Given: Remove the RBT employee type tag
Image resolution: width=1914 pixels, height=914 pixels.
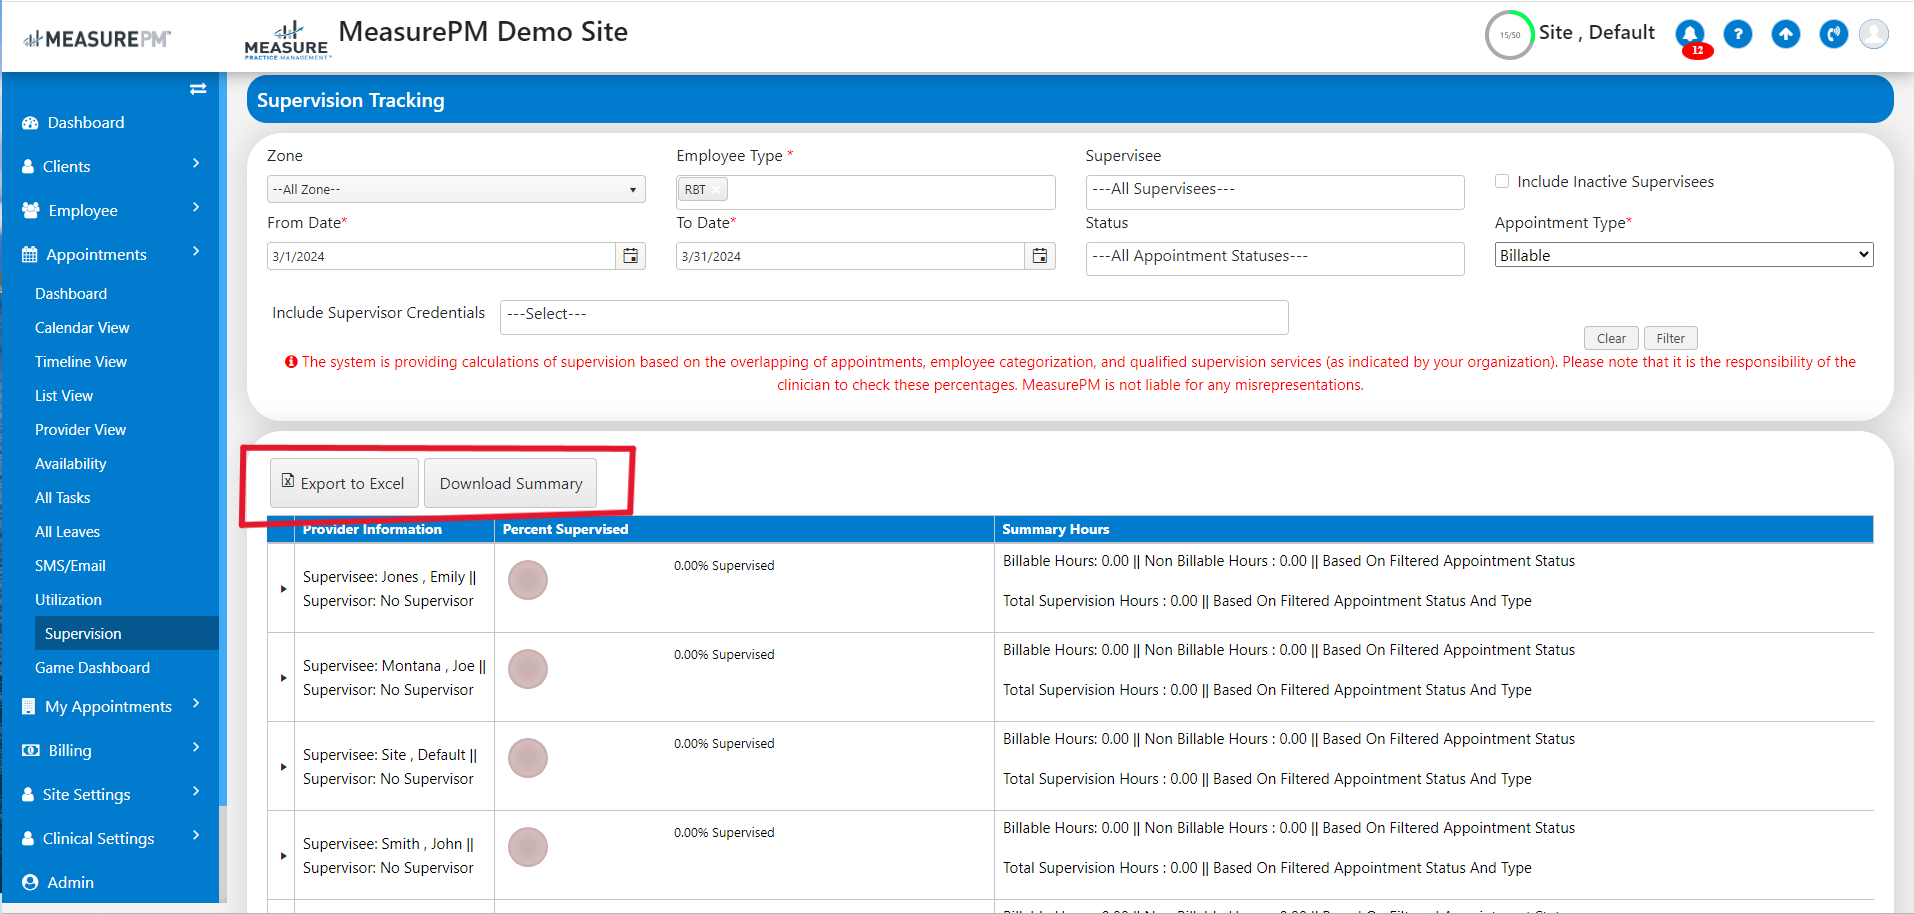Looking at the screenshot, I should click(x=717, y=190).
